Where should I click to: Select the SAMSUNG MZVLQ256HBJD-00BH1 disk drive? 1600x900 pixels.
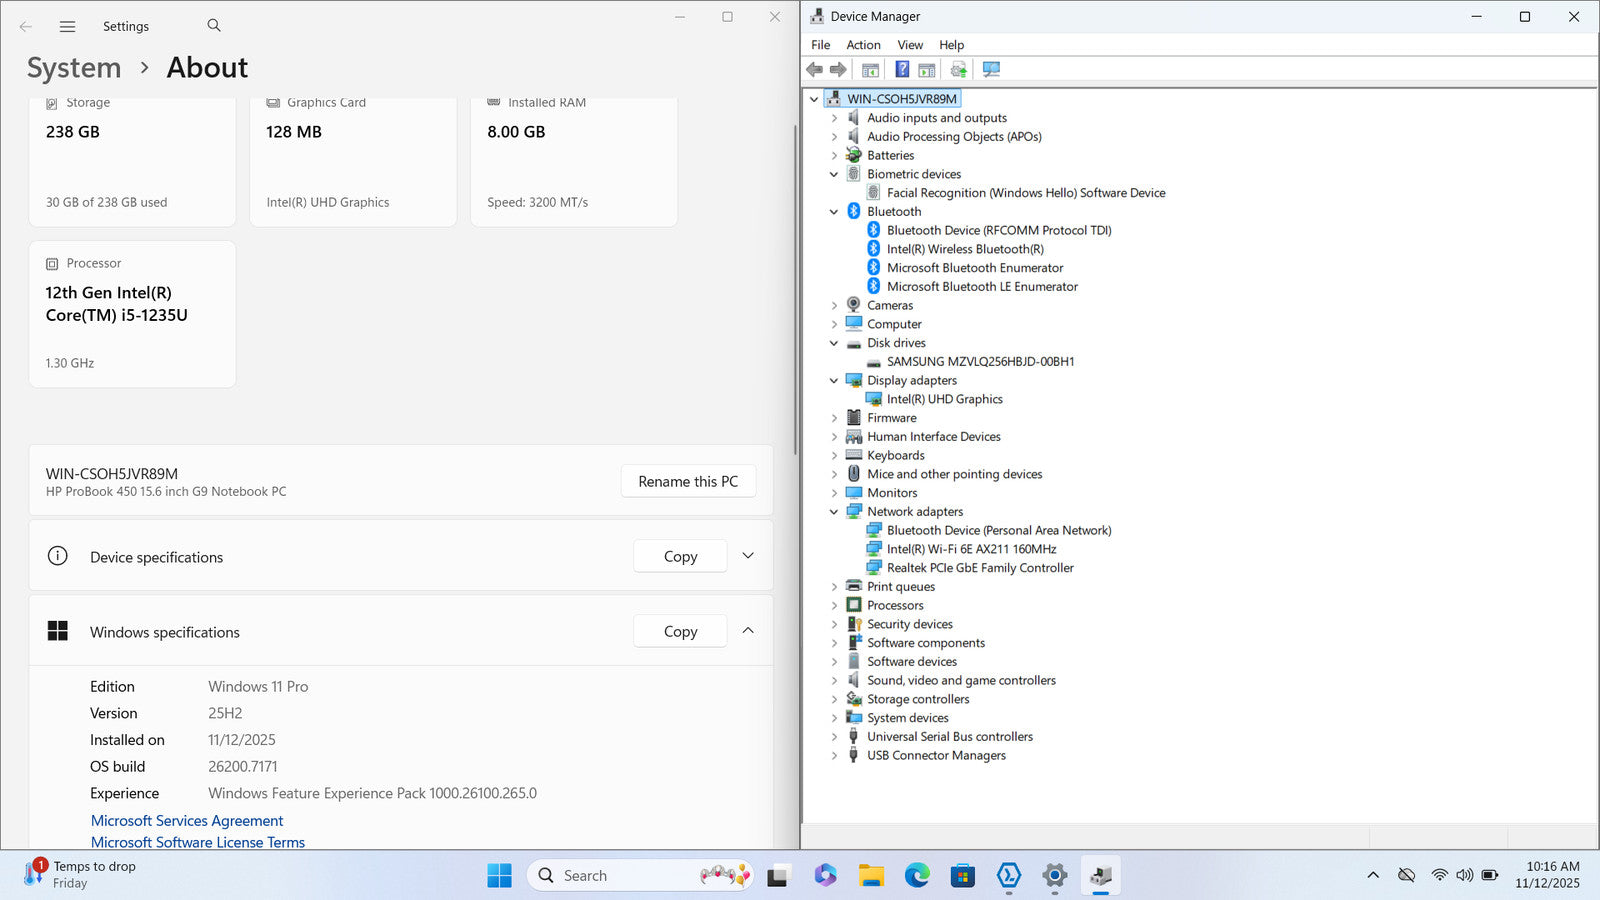pyautogui.click(x=979, y=362)
